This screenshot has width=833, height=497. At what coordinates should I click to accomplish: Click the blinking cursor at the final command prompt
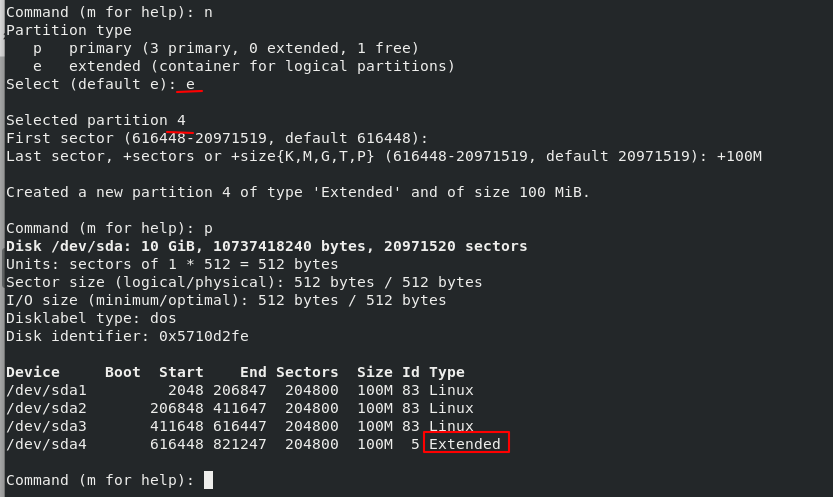[x=208, y=480]
